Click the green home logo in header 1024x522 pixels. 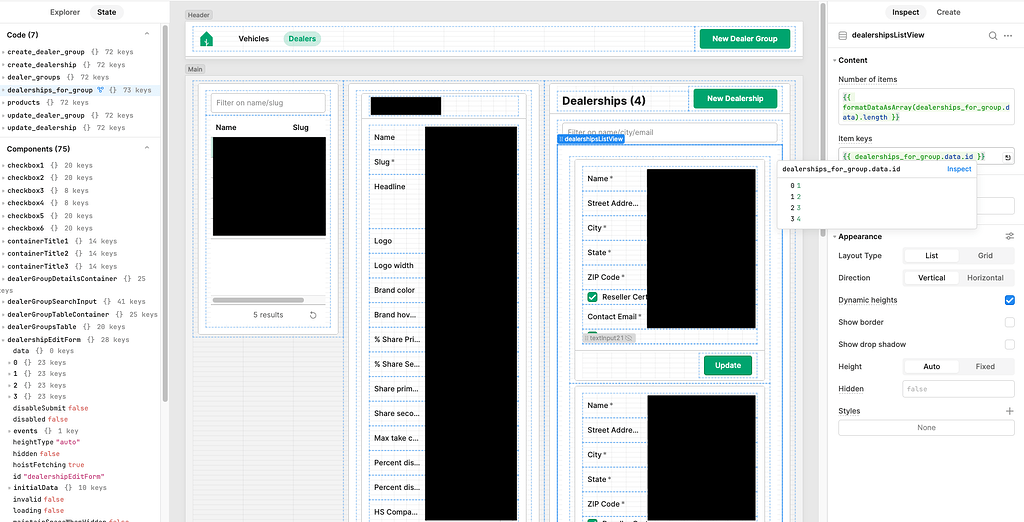tap(207, 39)
